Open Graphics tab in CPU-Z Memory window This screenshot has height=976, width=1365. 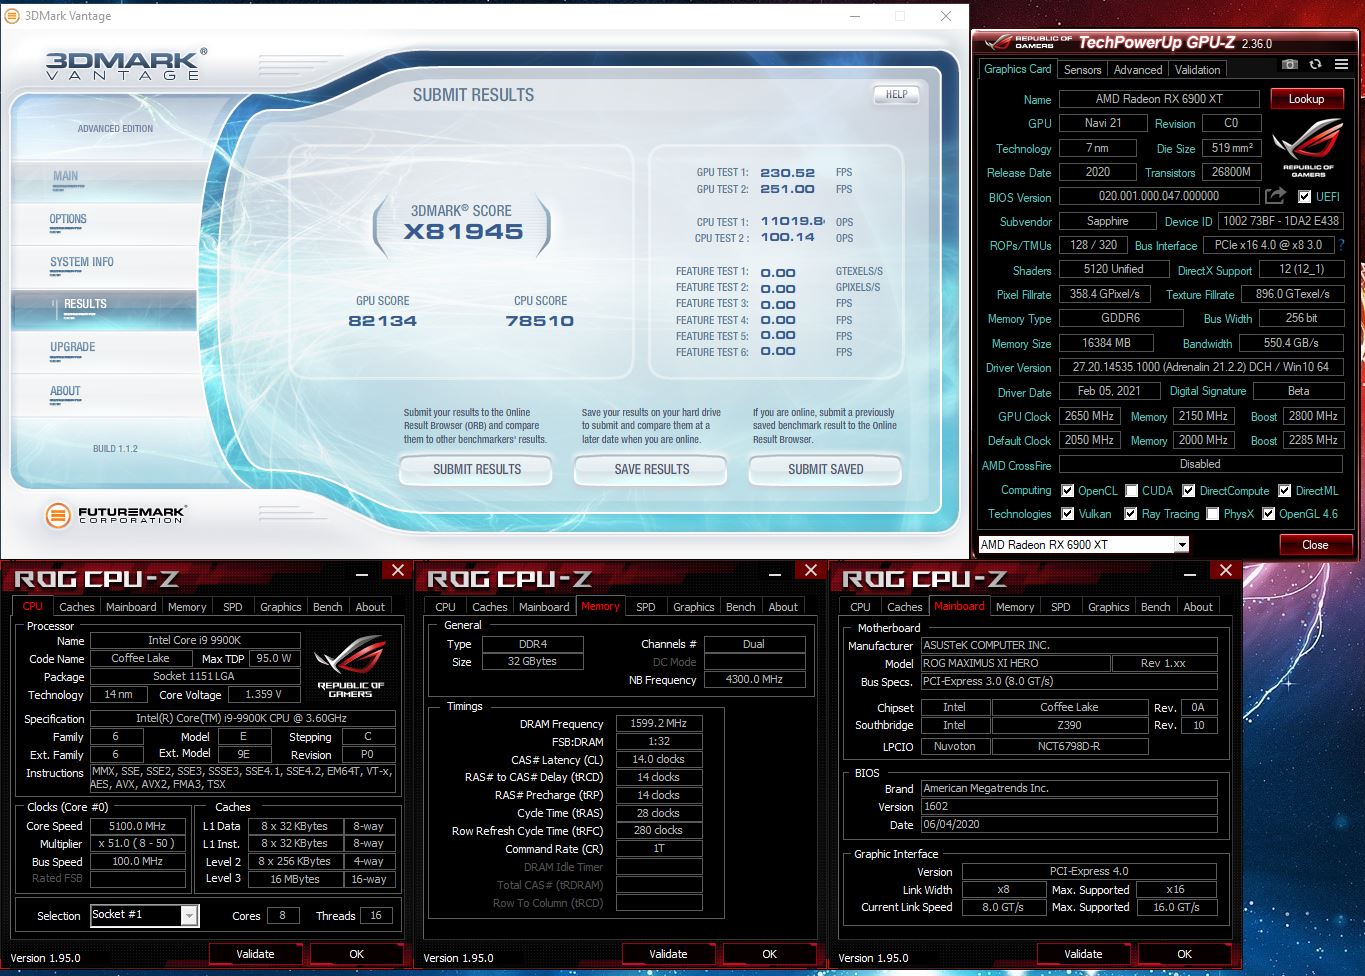pyautogui.click(x=694, y=607)
